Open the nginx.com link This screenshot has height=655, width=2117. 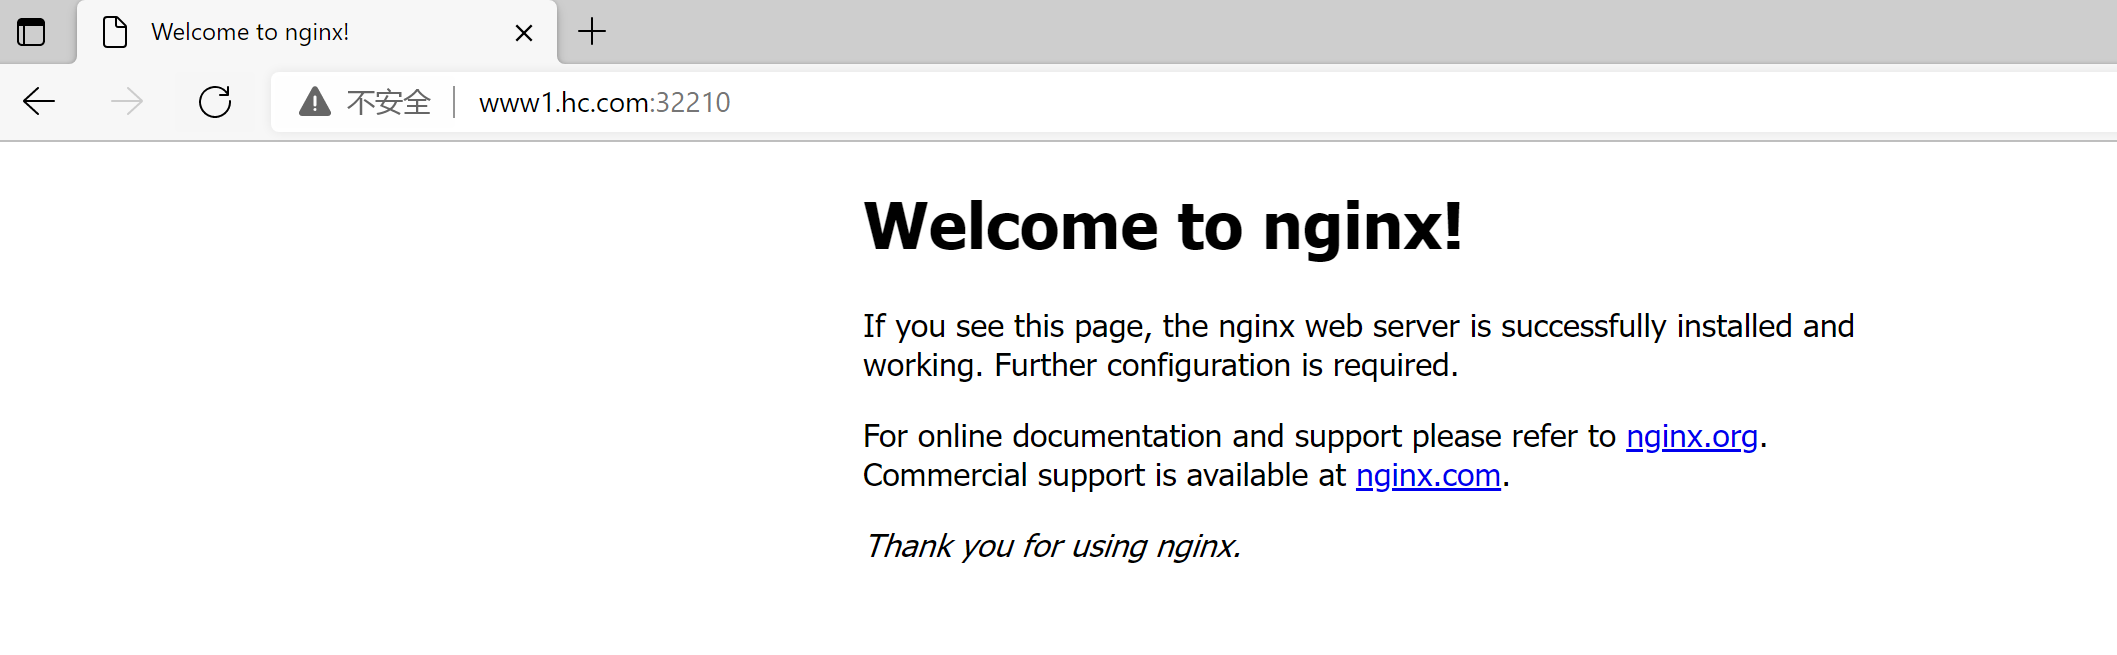pyautogui.click(x=1427, y=476)
